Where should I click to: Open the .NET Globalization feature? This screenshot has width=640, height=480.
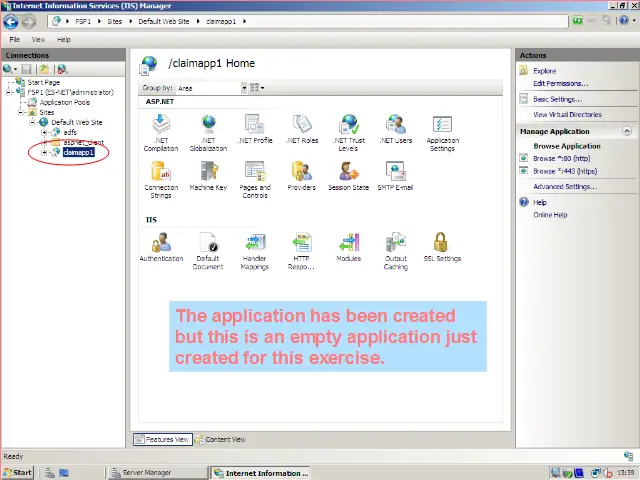click(208, 125)
